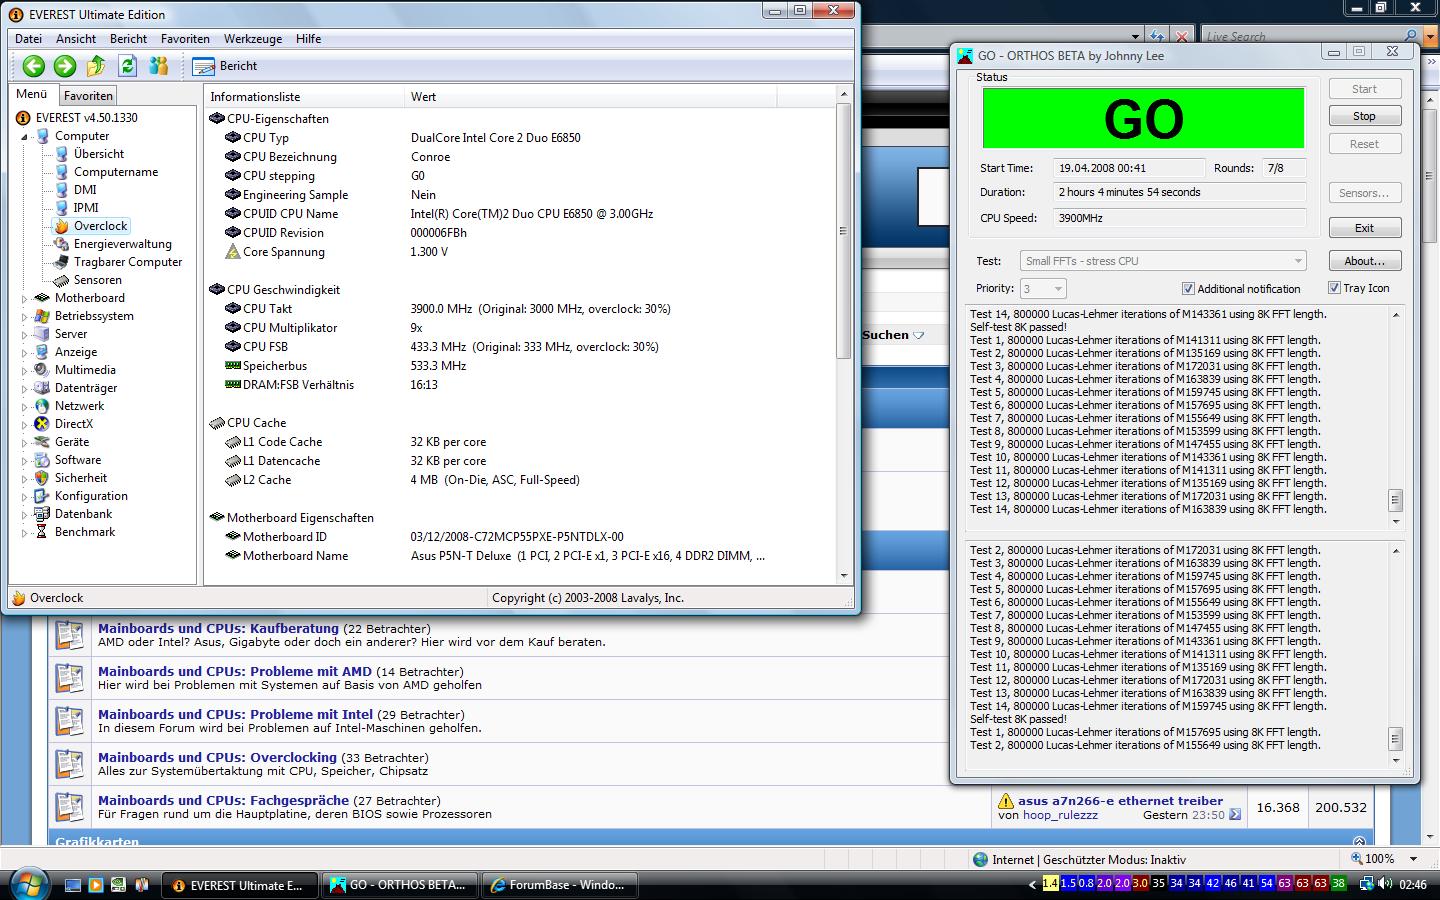Viewport: 1440px width, 900px height.
Task: Expand the Datenträger tree node
Action: pyautogui.click(x=25, y=388)
